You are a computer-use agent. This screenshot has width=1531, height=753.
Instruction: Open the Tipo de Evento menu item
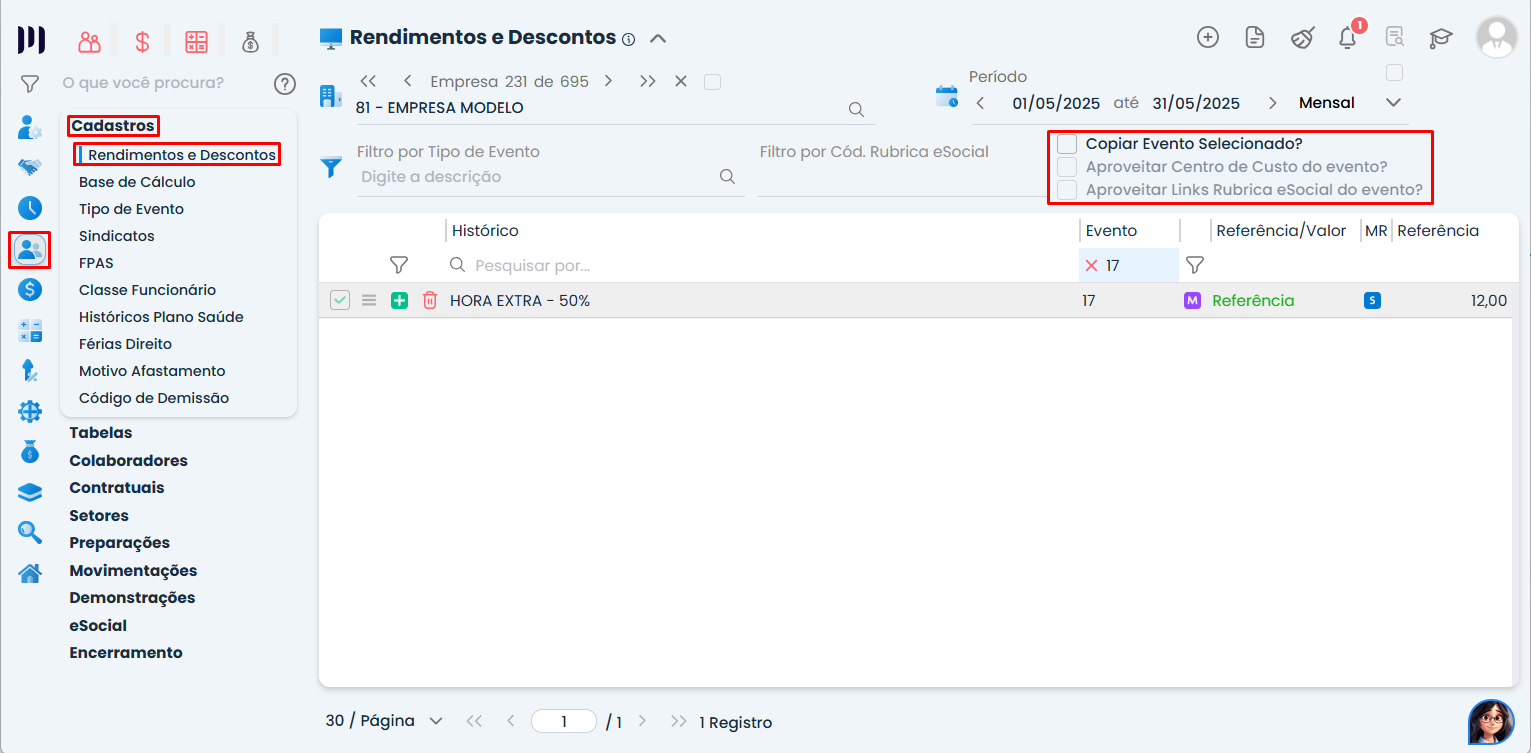pyautogui.click(x=131, y=209)
